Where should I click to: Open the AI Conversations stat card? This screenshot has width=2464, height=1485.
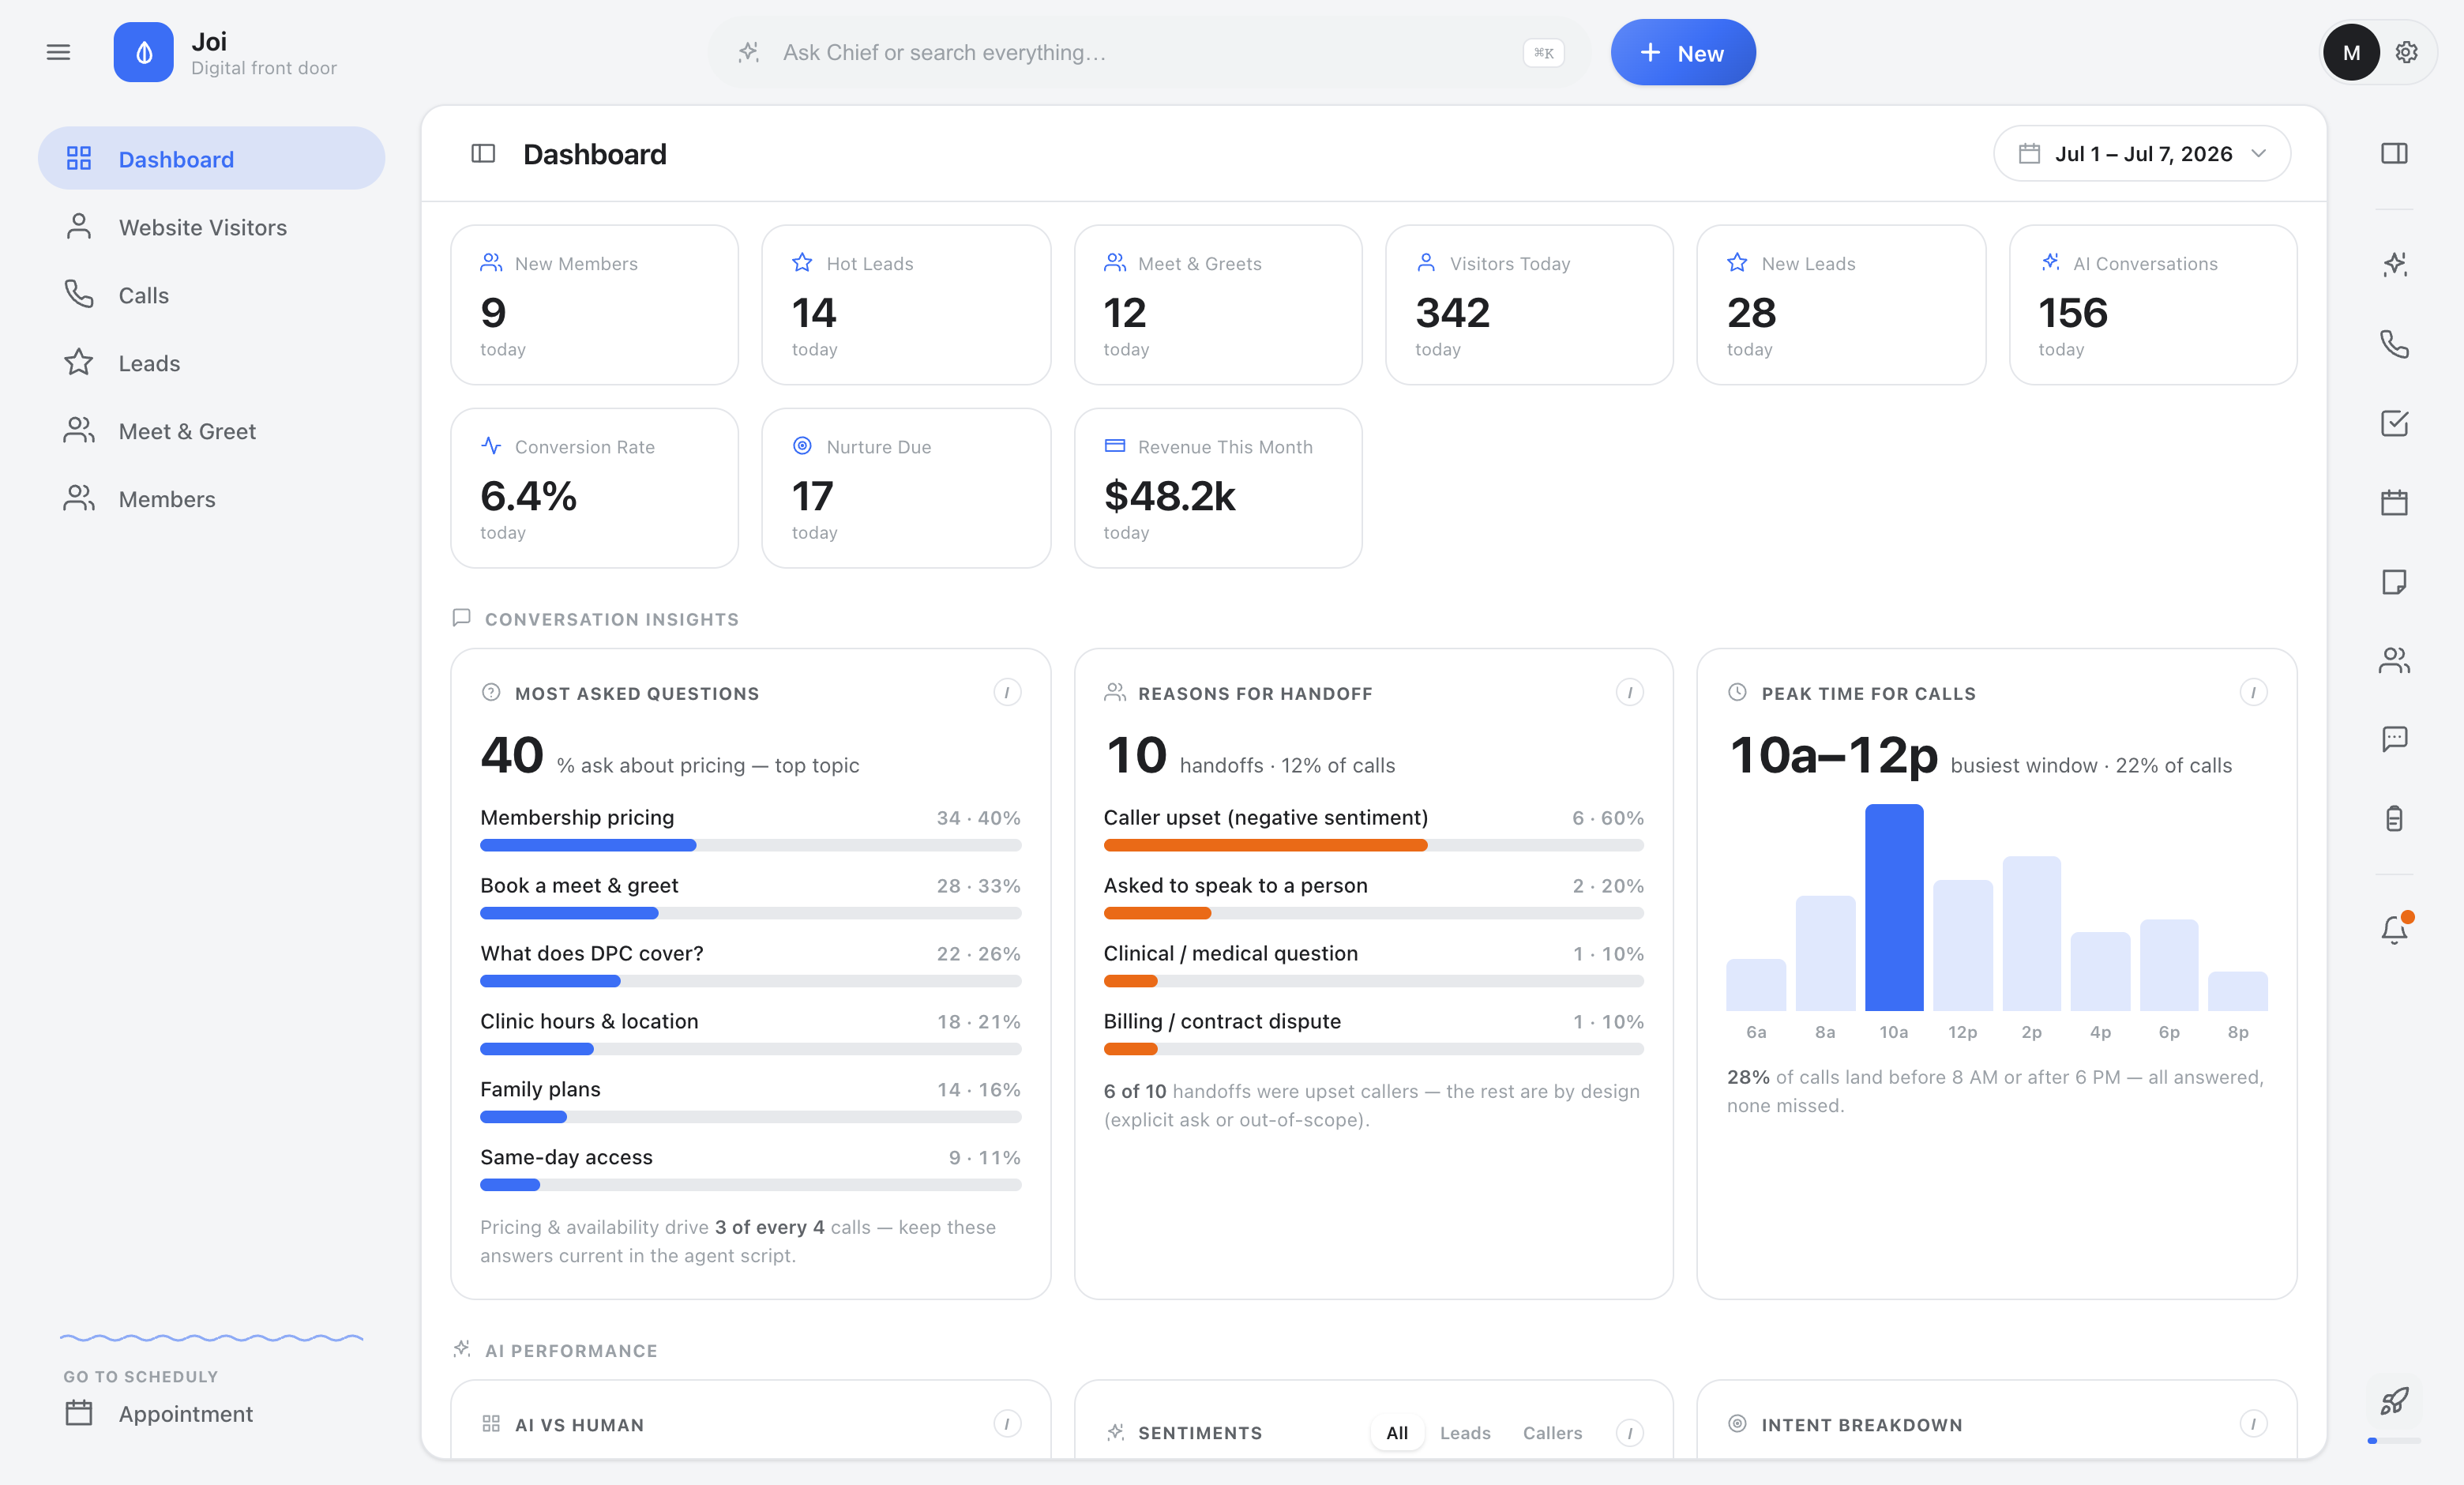(2153, 304)
